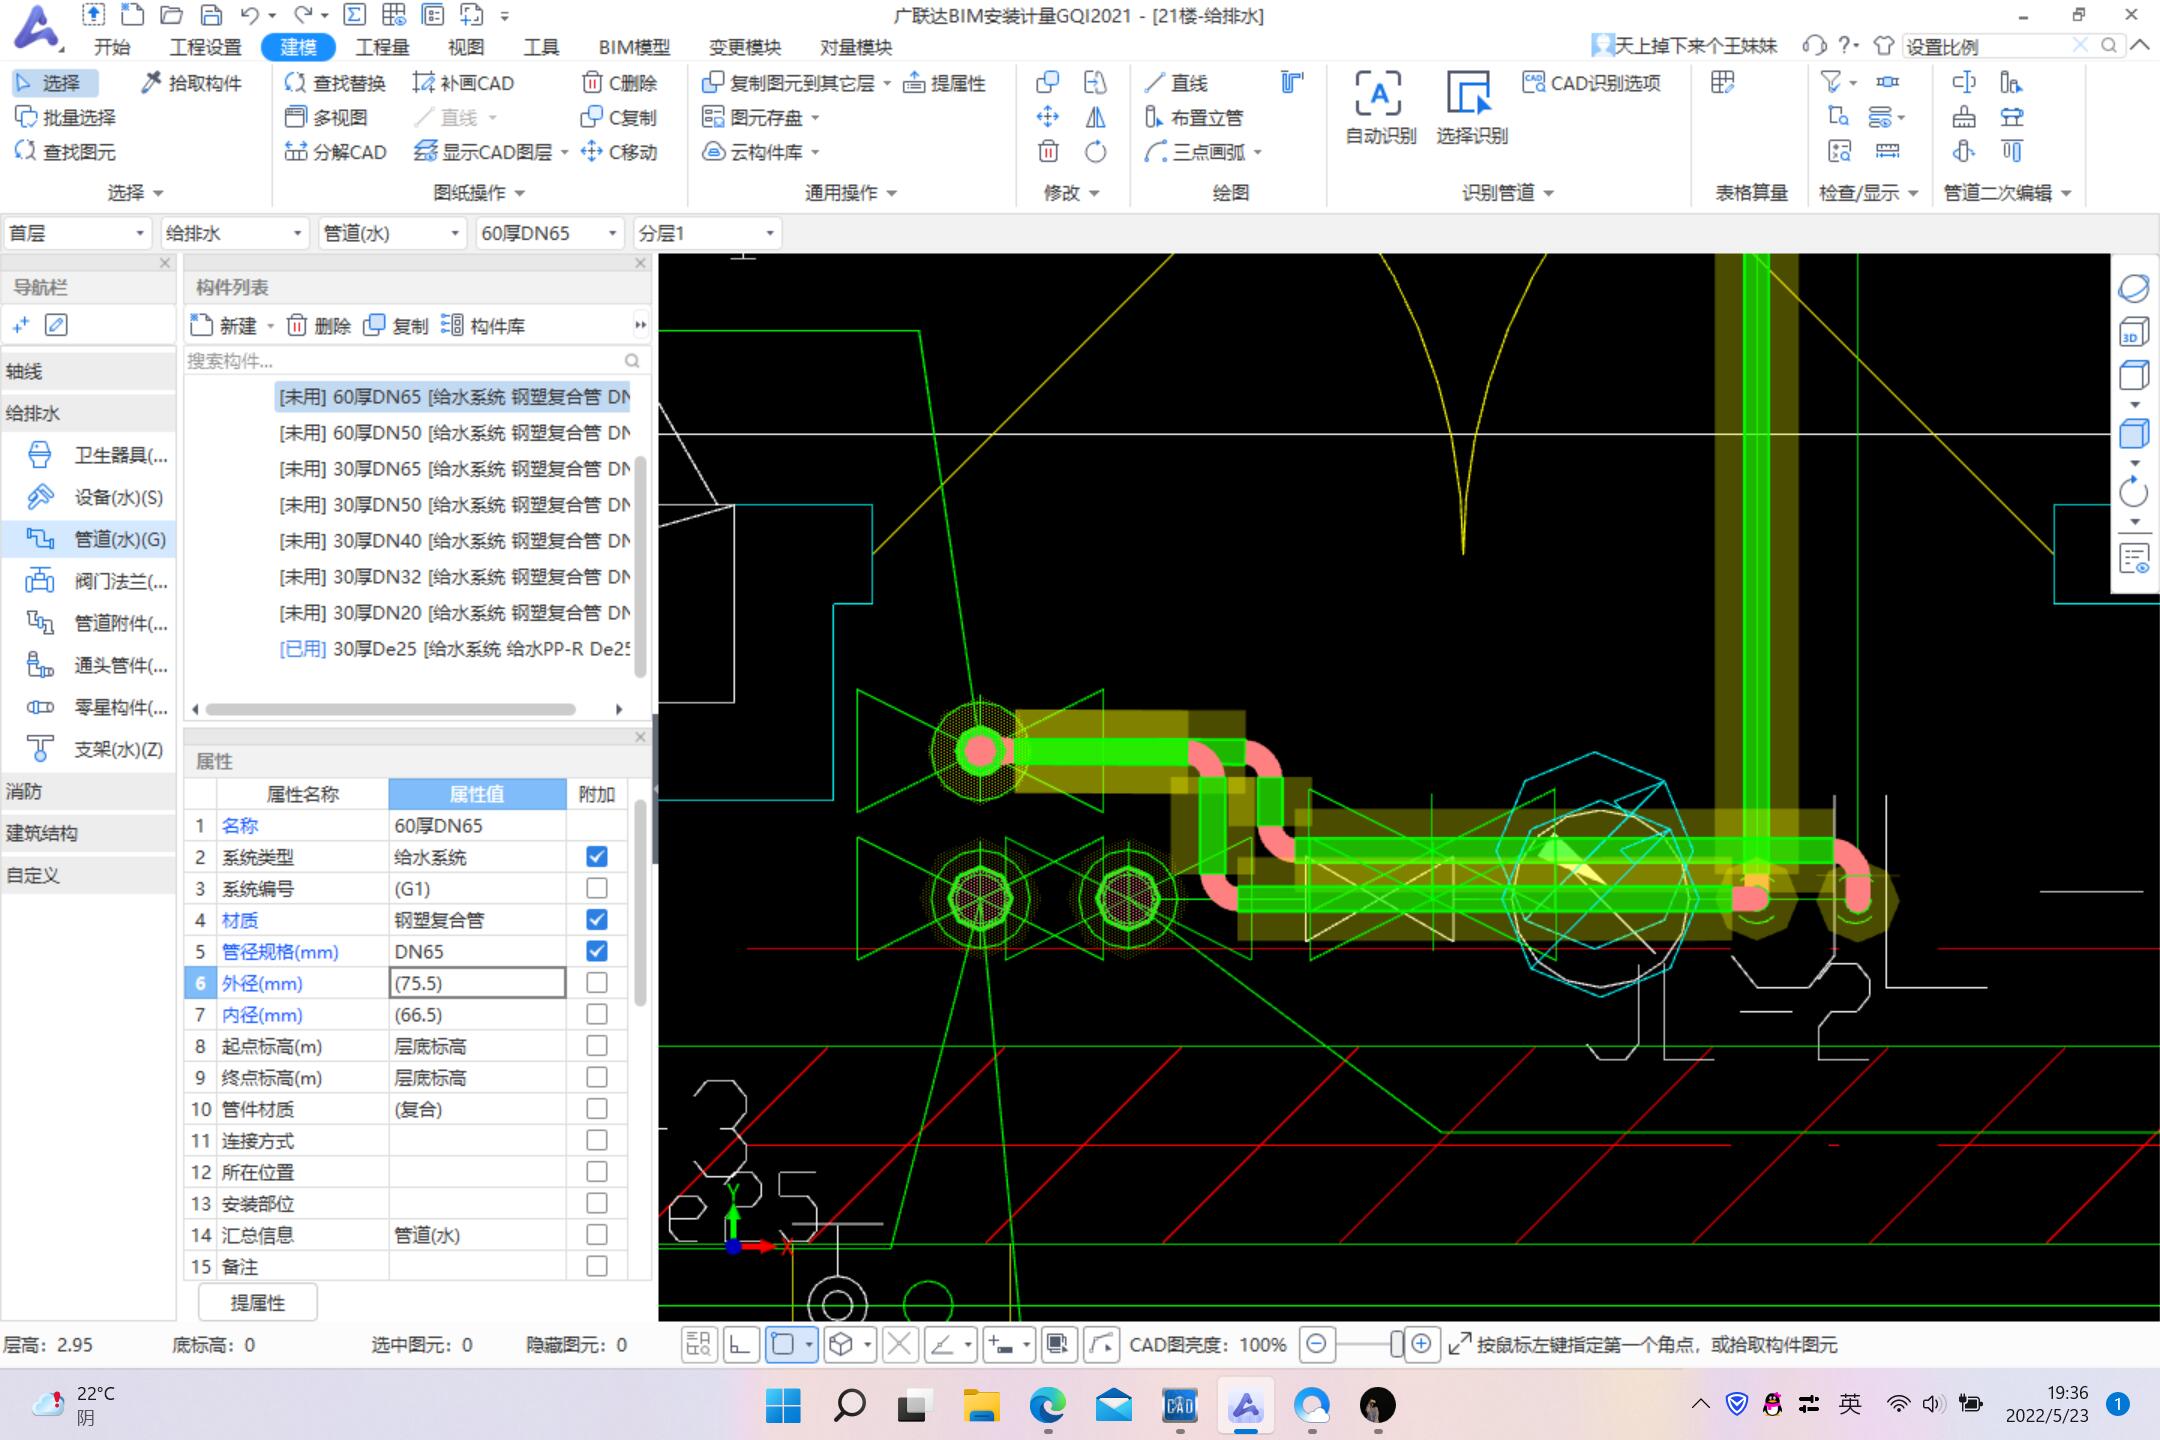This screenshot has width=2160, height=1440.
Task: Open the 变更模块 ribbon tab
Action: pyautogui.click(x=744, y=47)
